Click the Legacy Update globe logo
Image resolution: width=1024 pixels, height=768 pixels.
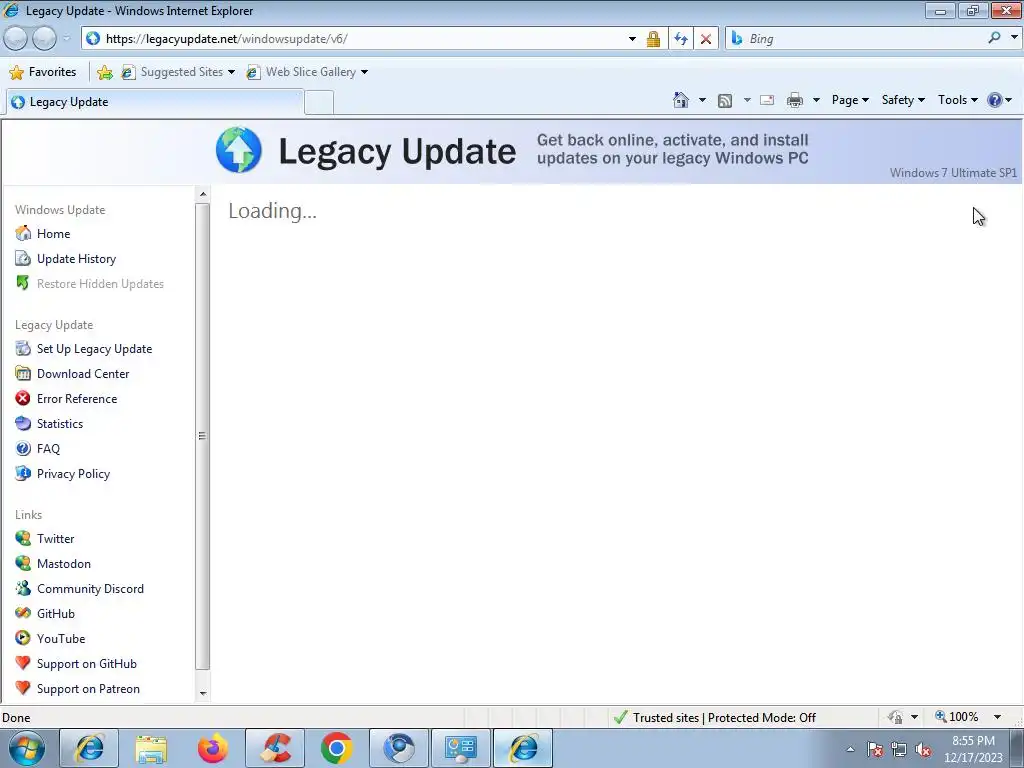[x=239, y=150]
